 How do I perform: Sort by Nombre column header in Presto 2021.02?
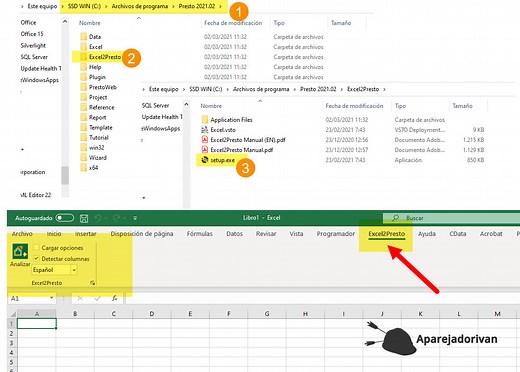pos(90,23)
